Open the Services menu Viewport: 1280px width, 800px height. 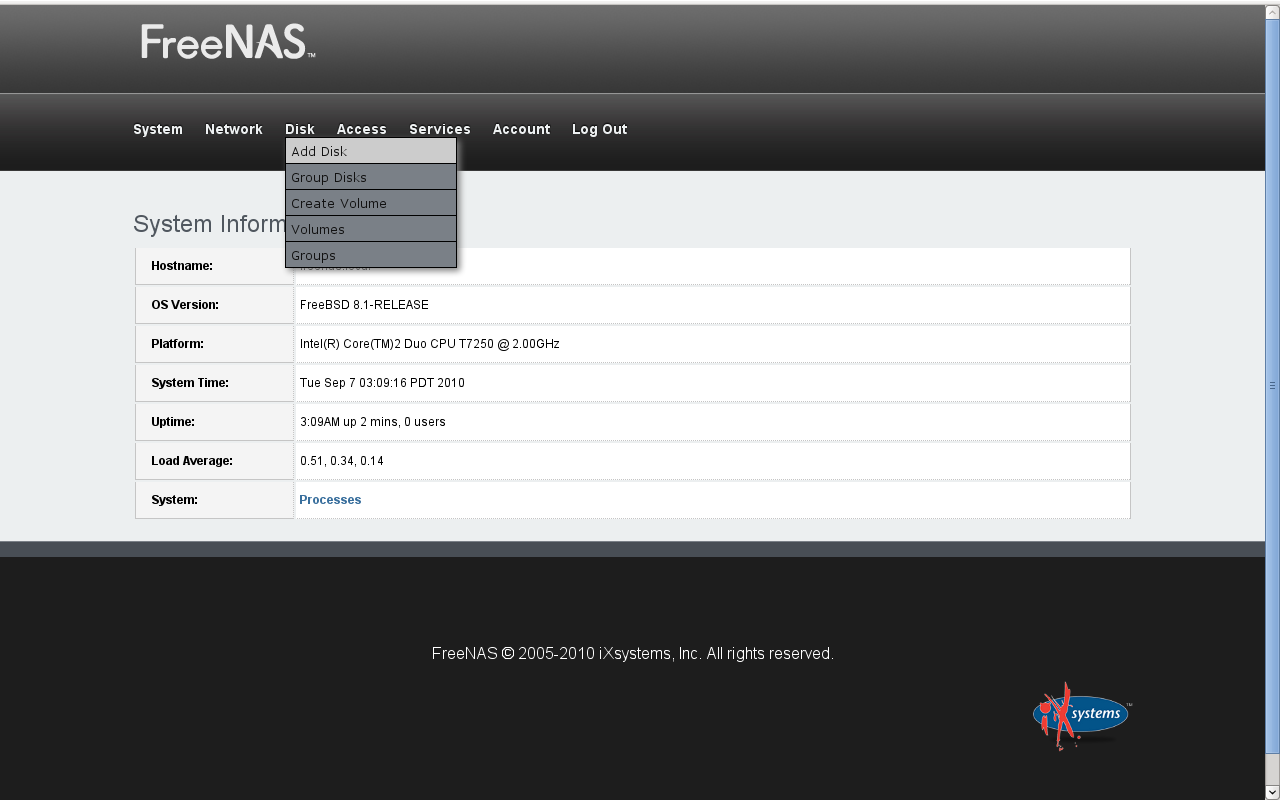[440, 129]
